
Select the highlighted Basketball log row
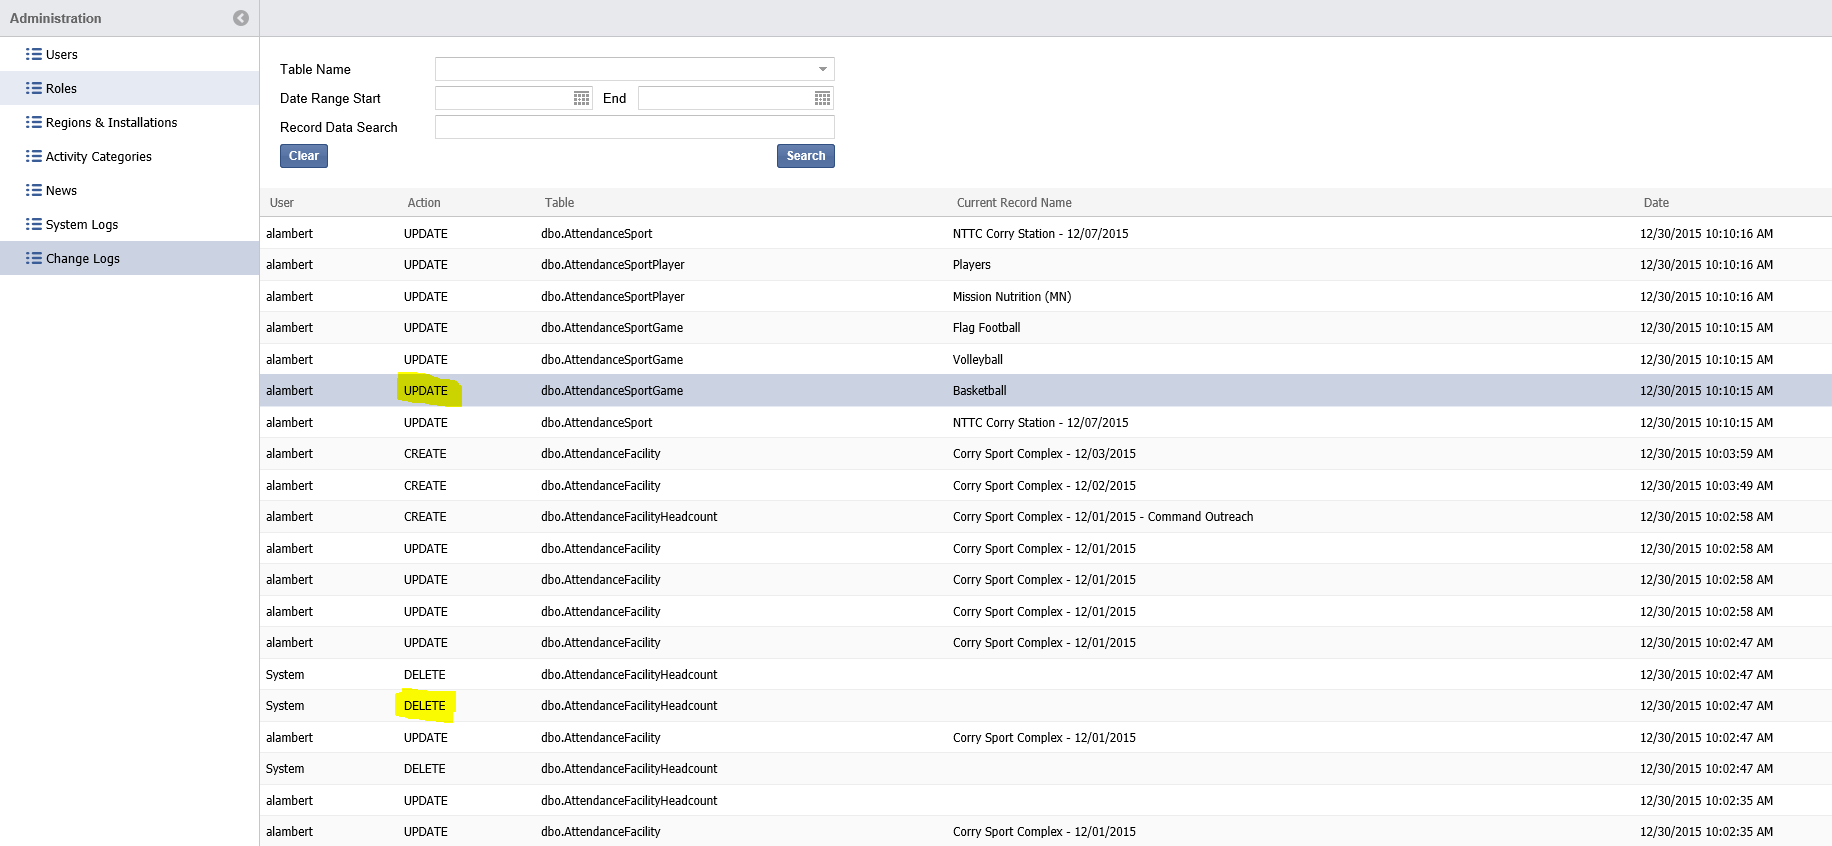[x=979, y=391]
